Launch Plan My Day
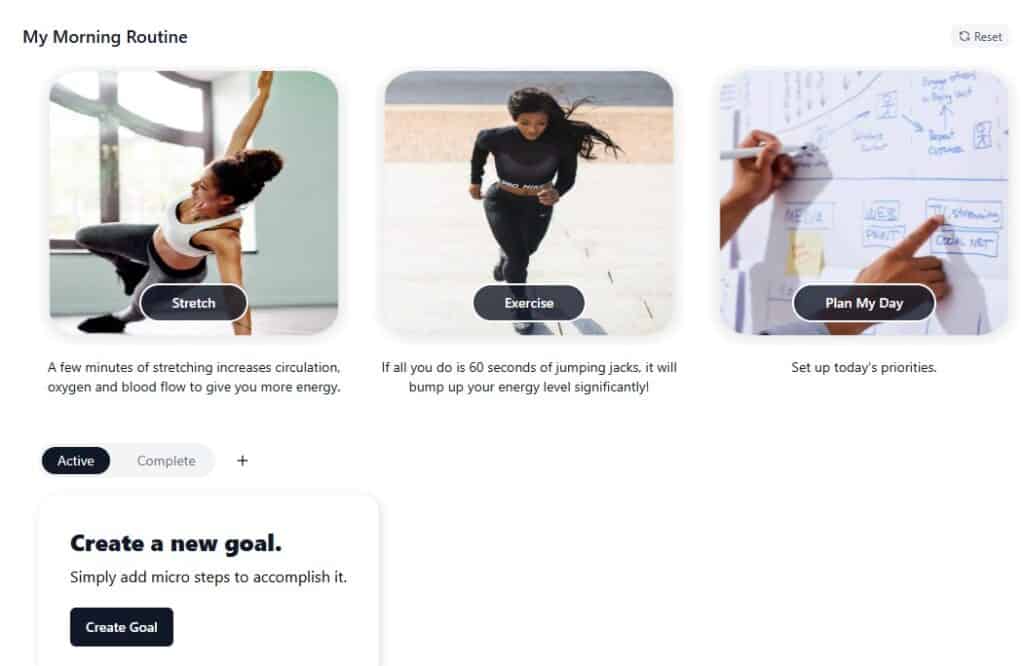This screenshot has width=1024, height=666. point(863,303)
